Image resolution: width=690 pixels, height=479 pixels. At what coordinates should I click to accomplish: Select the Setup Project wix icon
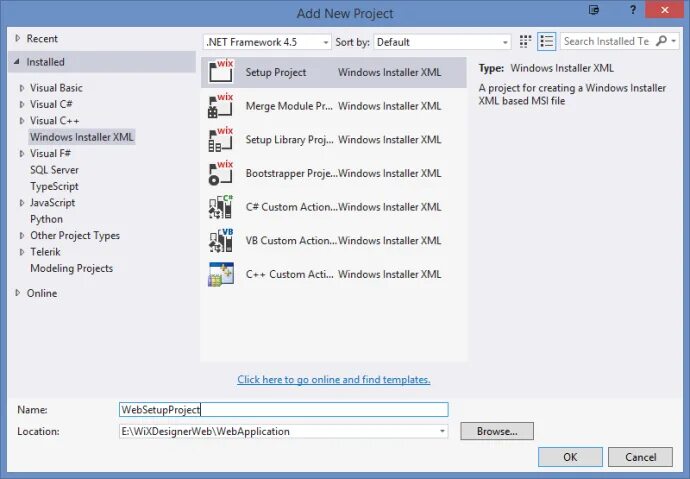tap(220, 72)
